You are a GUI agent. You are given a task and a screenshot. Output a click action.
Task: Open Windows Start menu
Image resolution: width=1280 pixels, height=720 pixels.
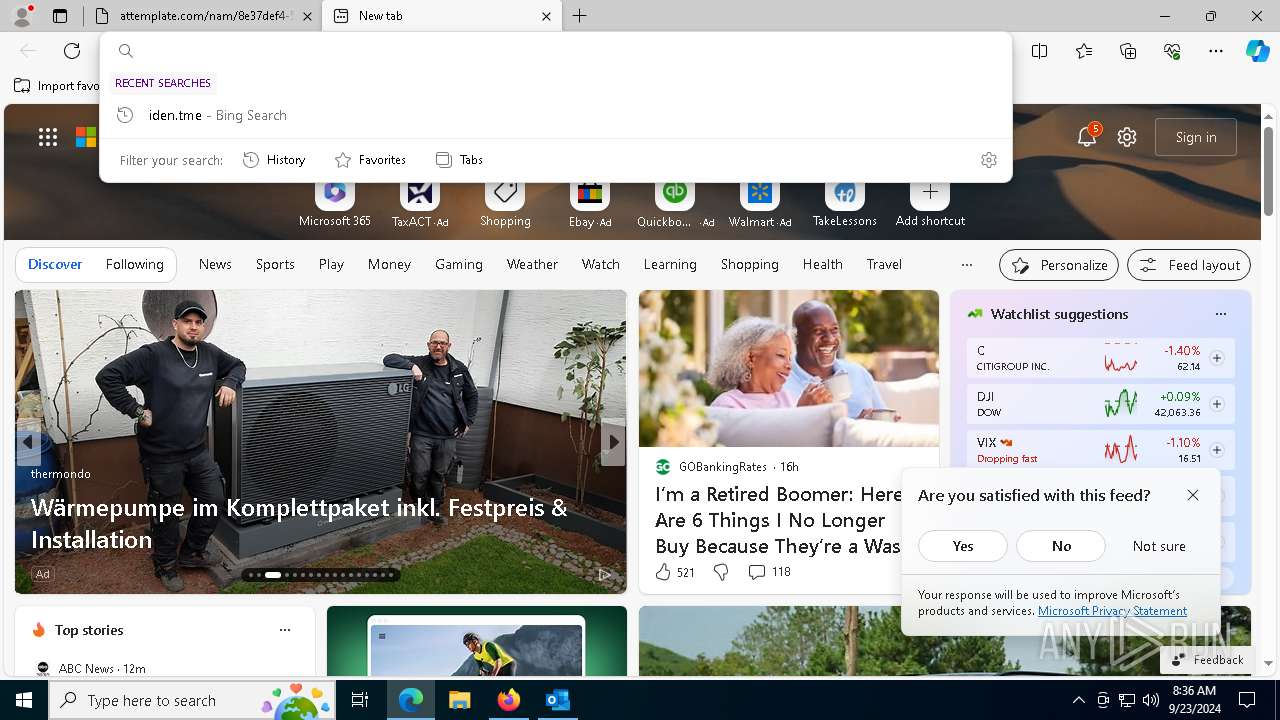(x=24, y=700)
